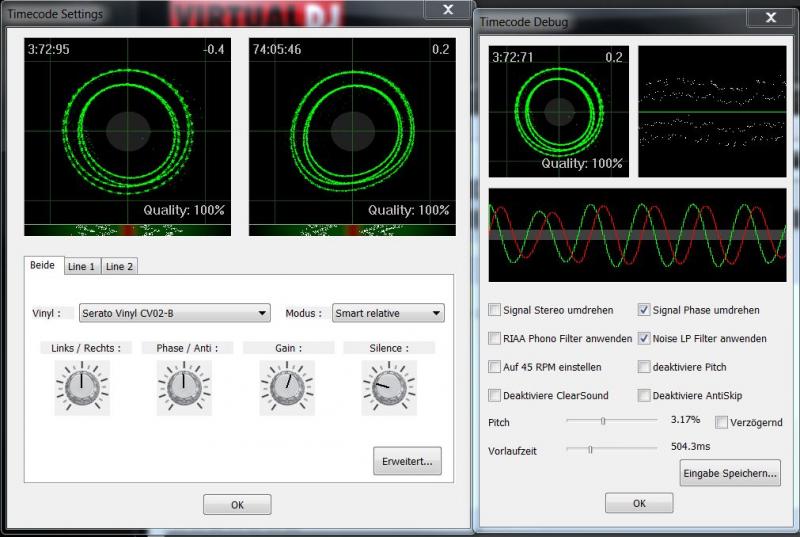Click the right deck timecode scope 74:05:46

352,131
